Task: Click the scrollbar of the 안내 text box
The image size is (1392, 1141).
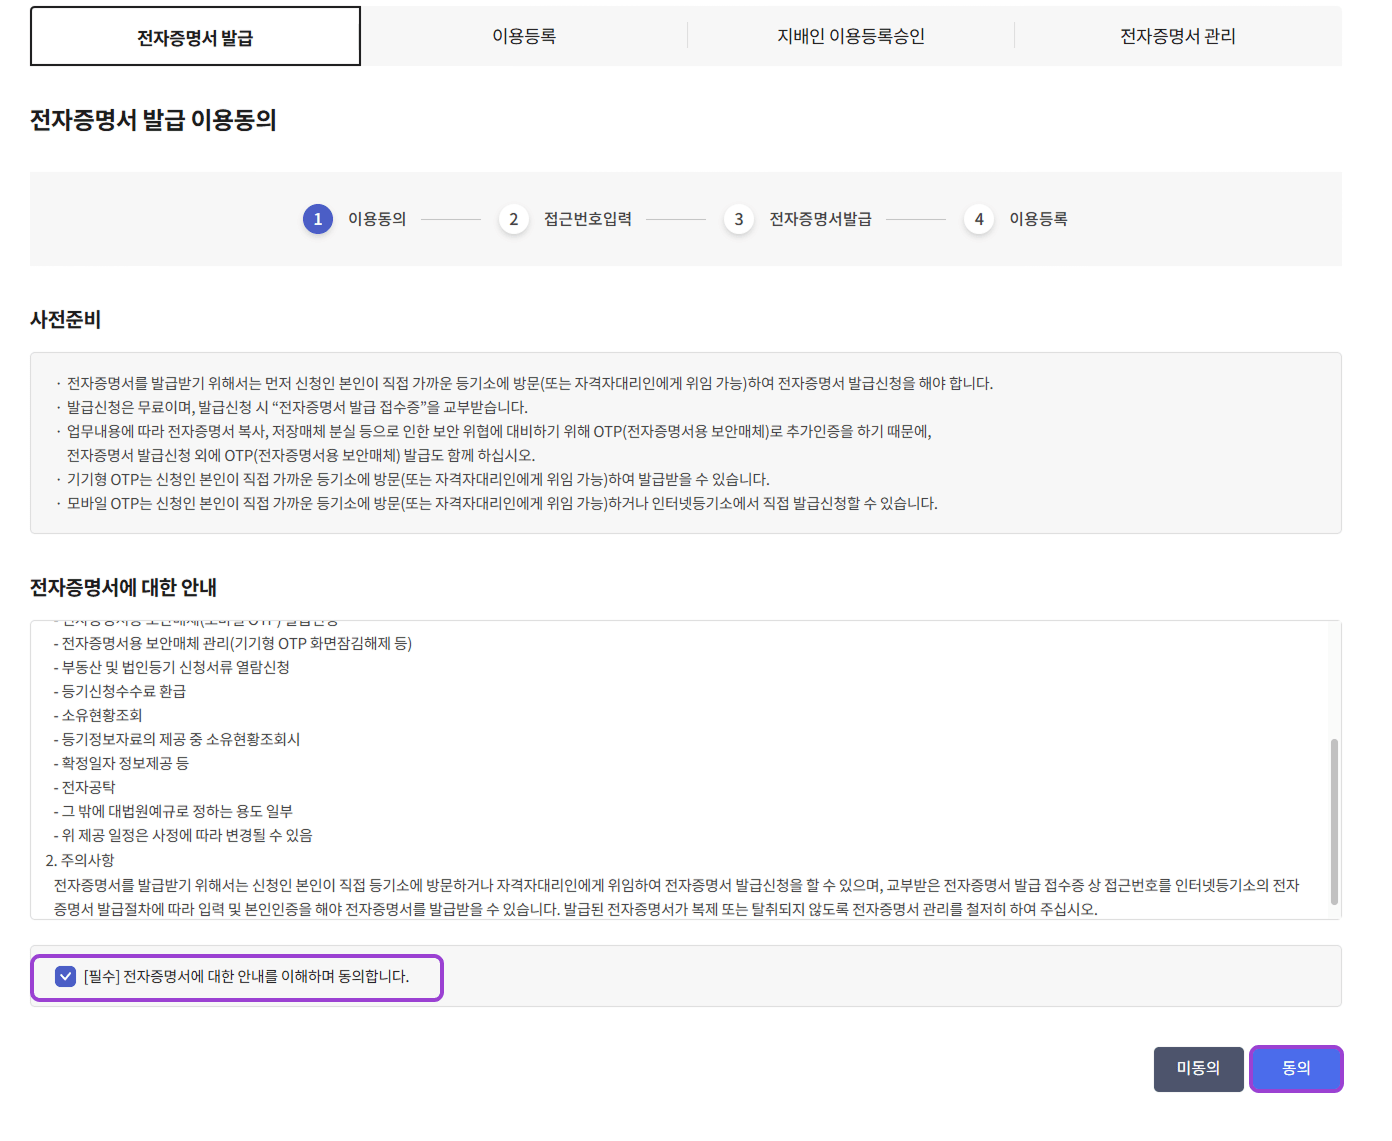Action: 1334,820
